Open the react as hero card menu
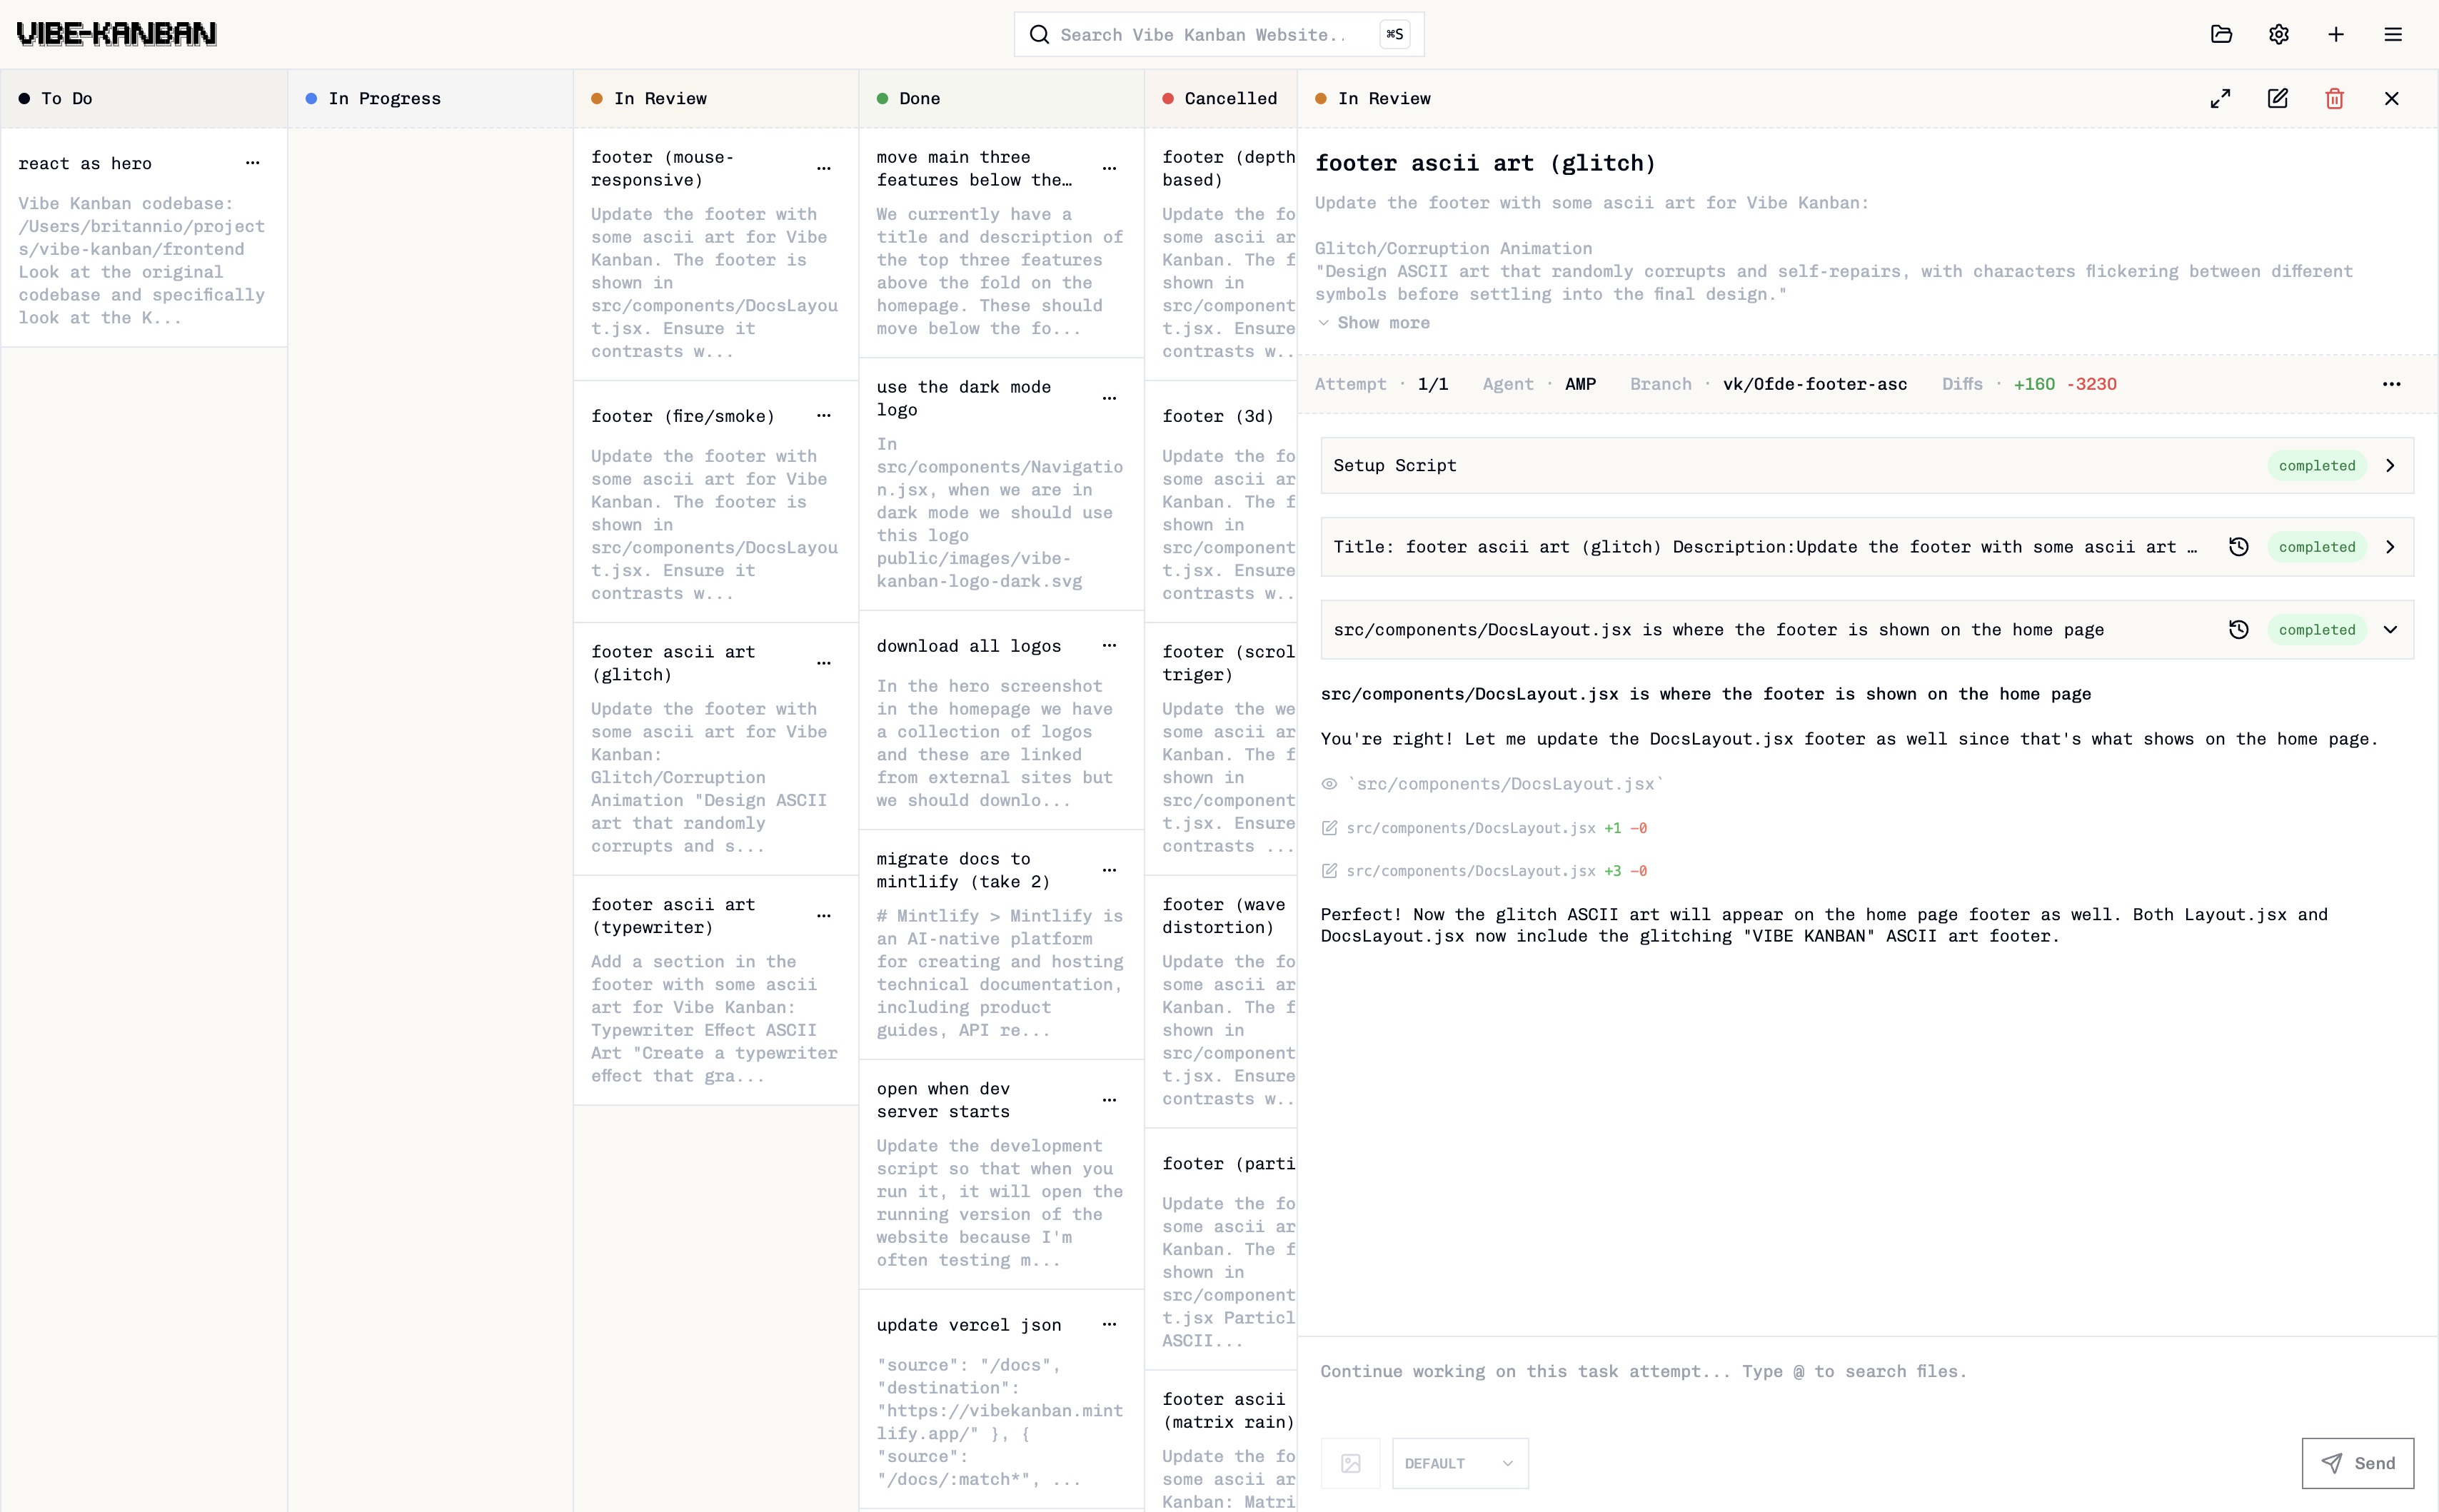The image size is (2439, 1512). pos(252,163)
